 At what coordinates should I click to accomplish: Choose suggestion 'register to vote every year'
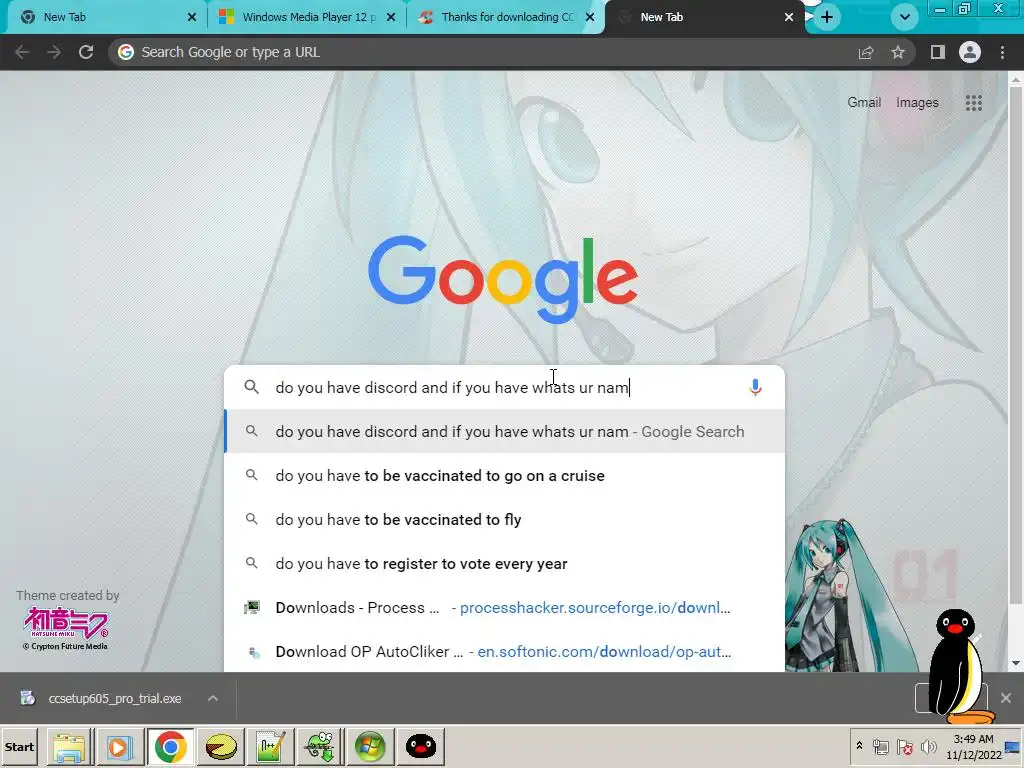[x=504, y=564]
